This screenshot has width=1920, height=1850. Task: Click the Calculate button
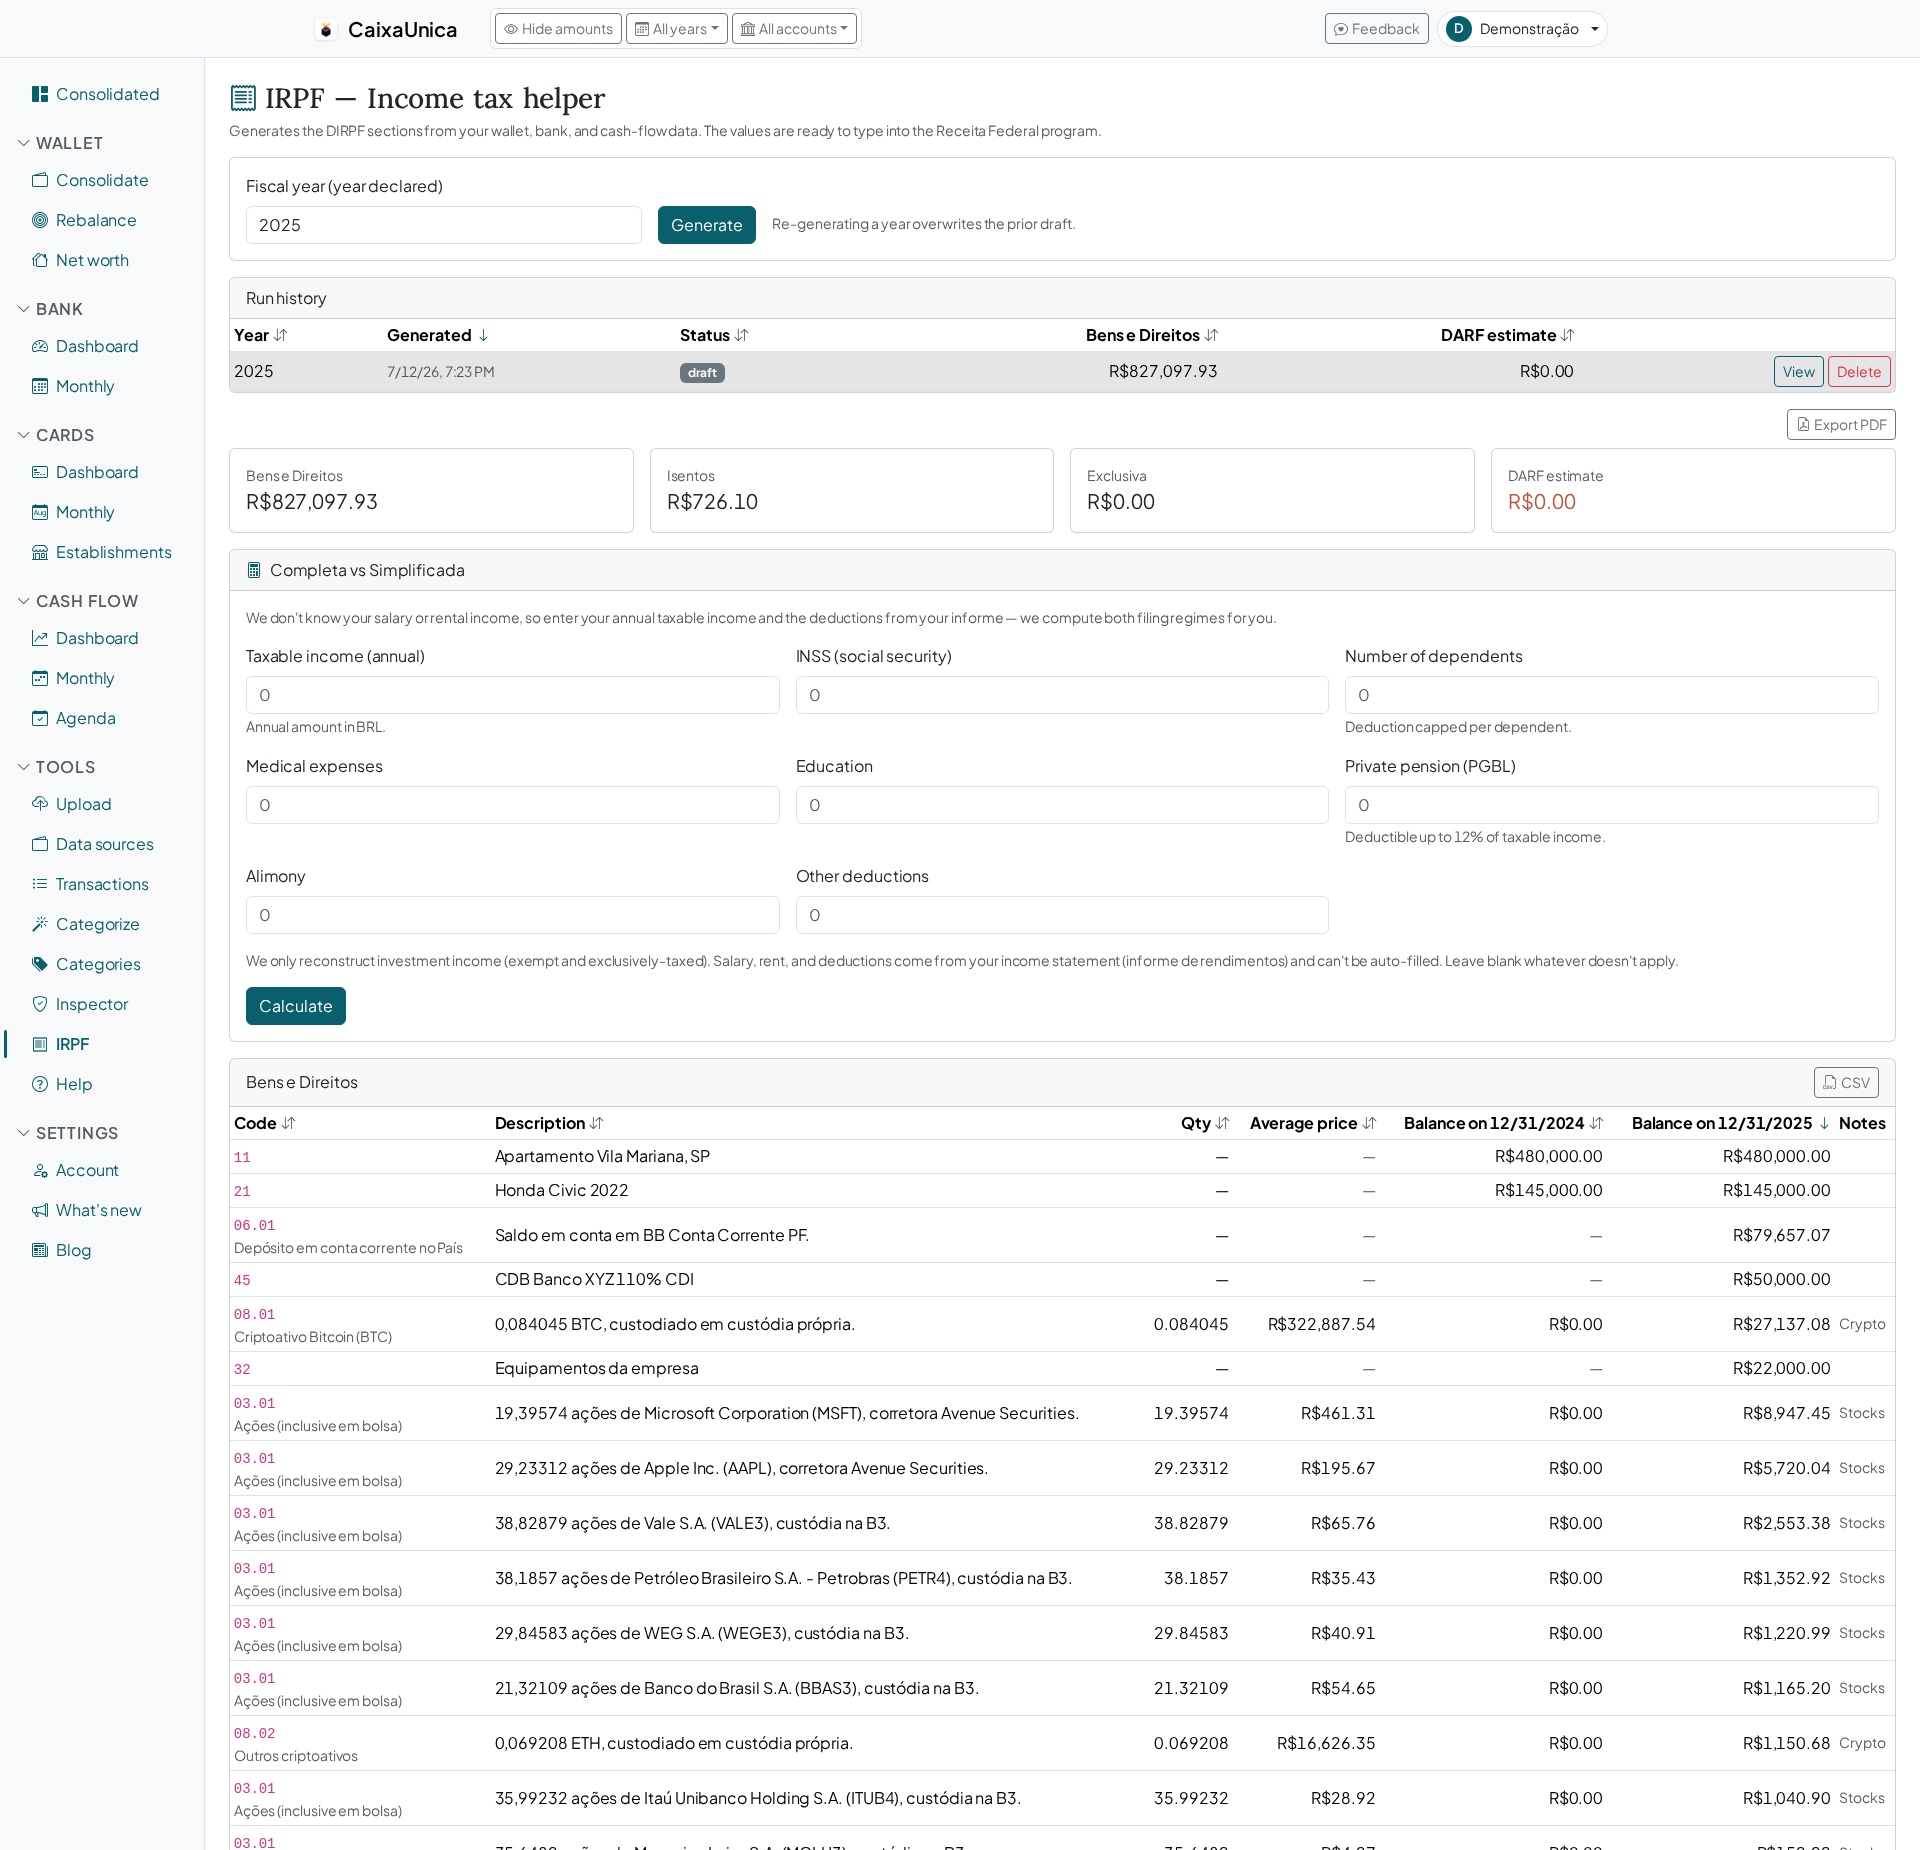click(x=295, y=1006)
